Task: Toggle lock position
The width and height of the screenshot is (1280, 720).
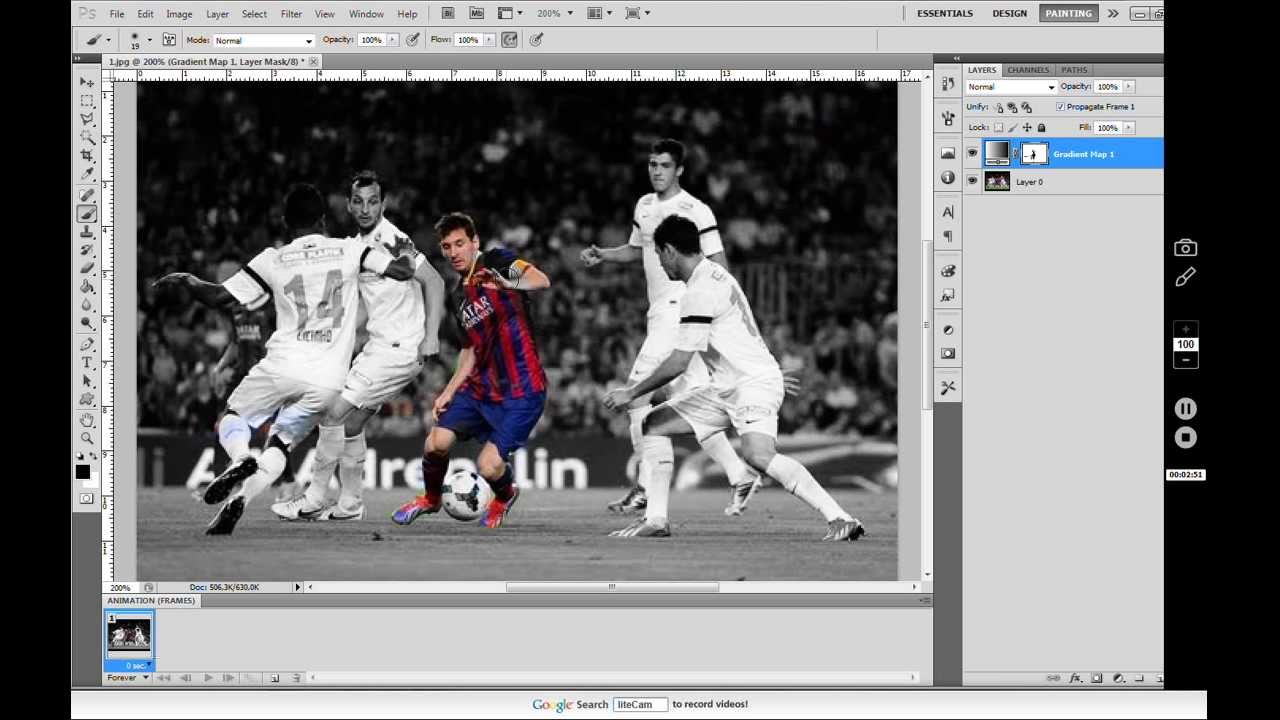Action: (1027, 128)
